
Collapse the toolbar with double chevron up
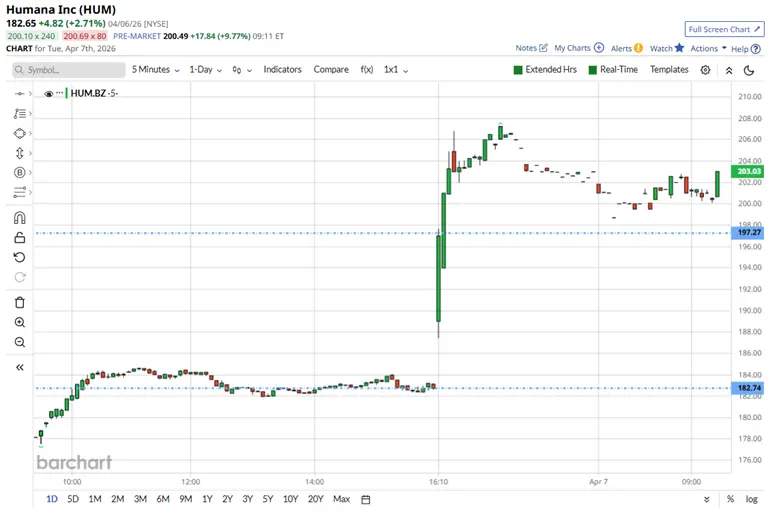(729, 71)
